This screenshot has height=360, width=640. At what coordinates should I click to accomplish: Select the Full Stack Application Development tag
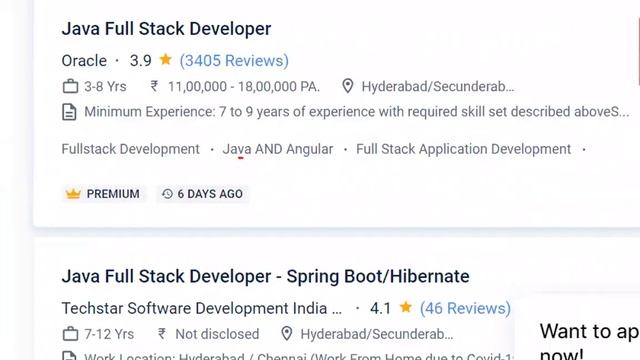point(463,149)
